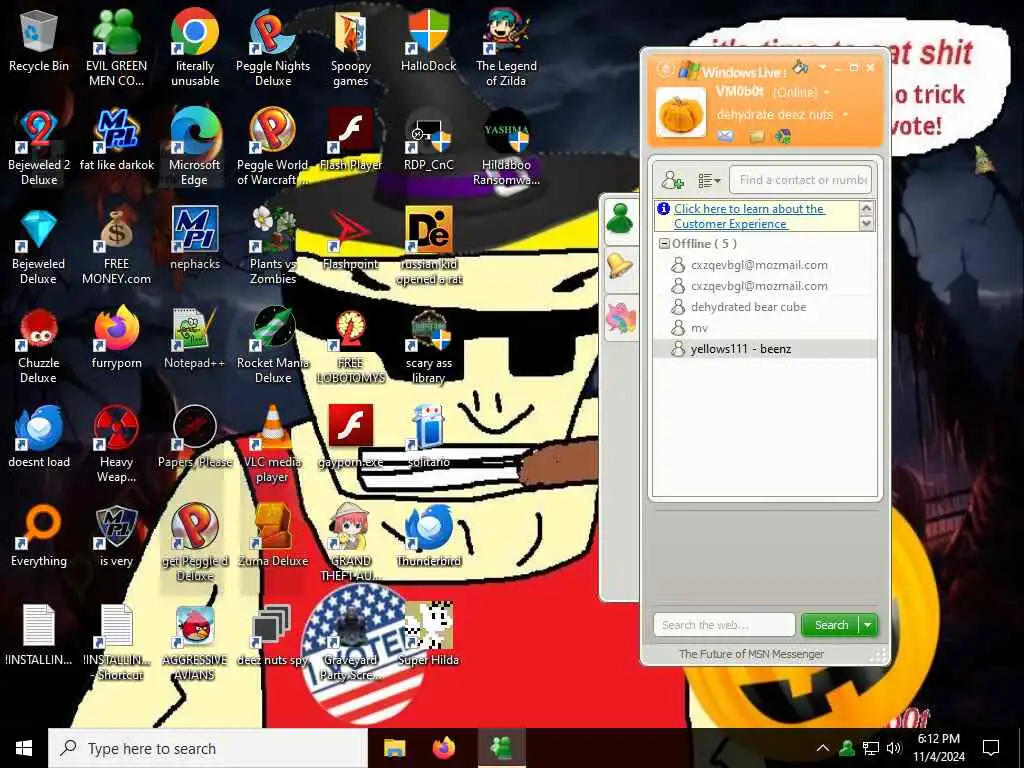
Task: Click the volume speaker icon in system tray
Action: click(x=894, y=748)
